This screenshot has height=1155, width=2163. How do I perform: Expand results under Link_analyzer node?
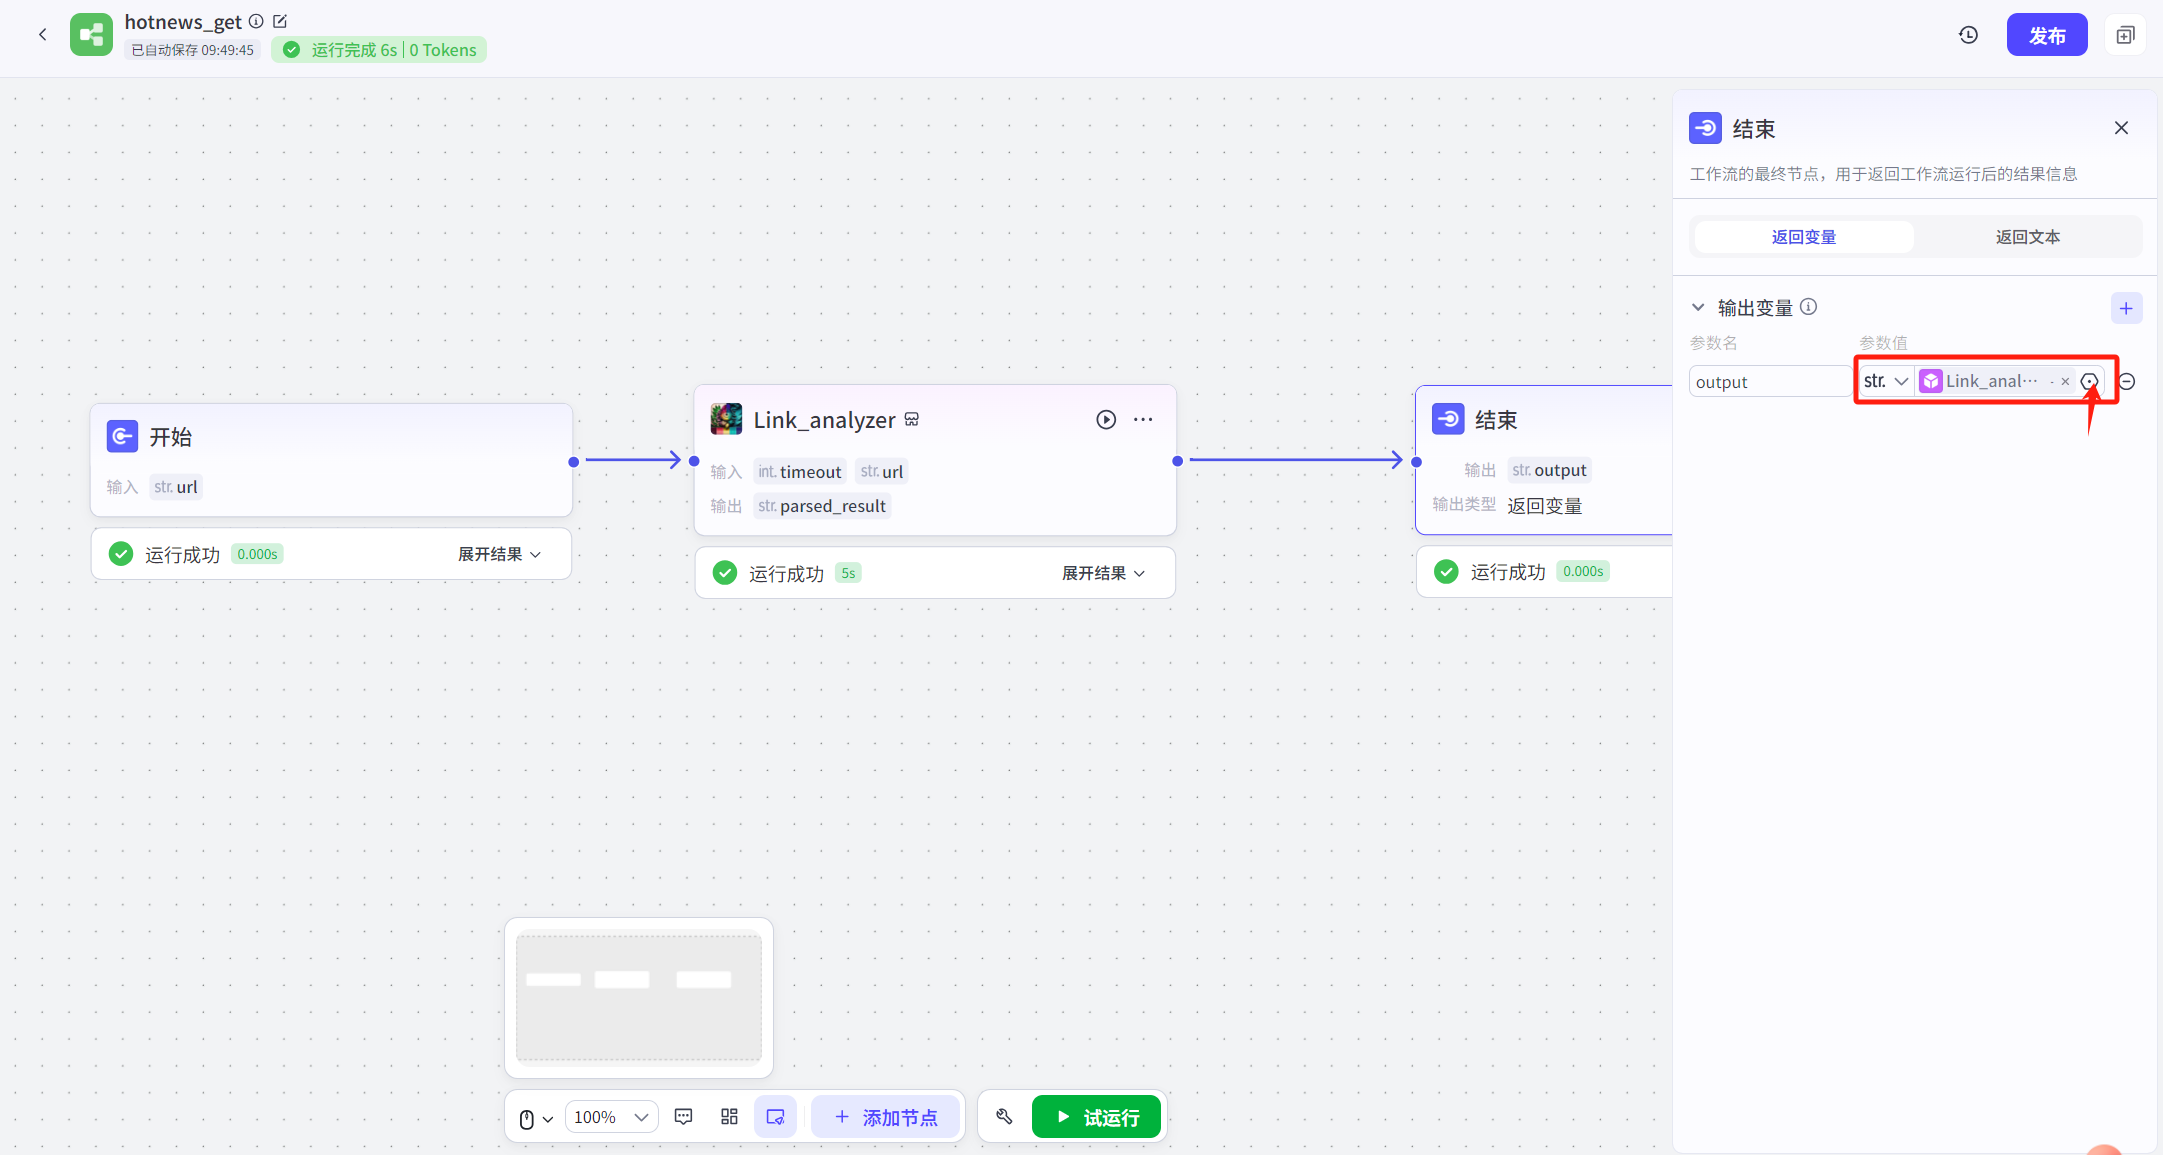[1103, 573]
